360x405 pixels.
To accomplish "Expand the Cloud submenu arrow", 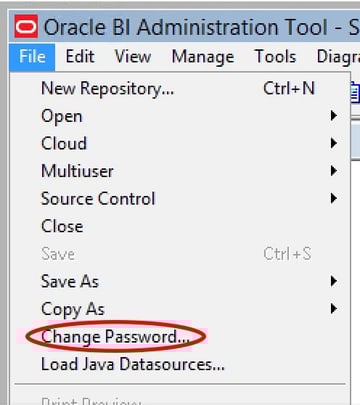I will point(333,144).
